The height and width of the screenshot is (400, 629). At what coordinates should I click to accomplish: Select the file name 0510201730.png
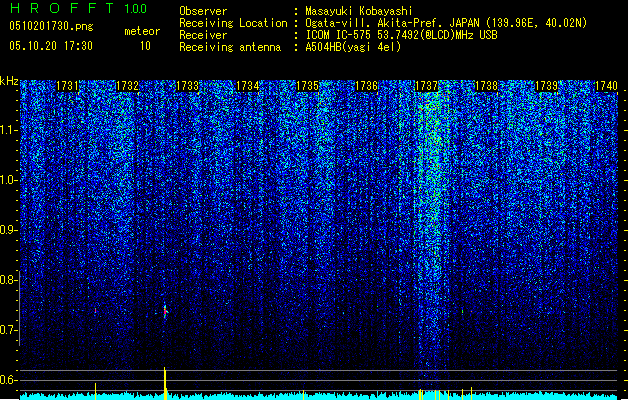point(51,27)
